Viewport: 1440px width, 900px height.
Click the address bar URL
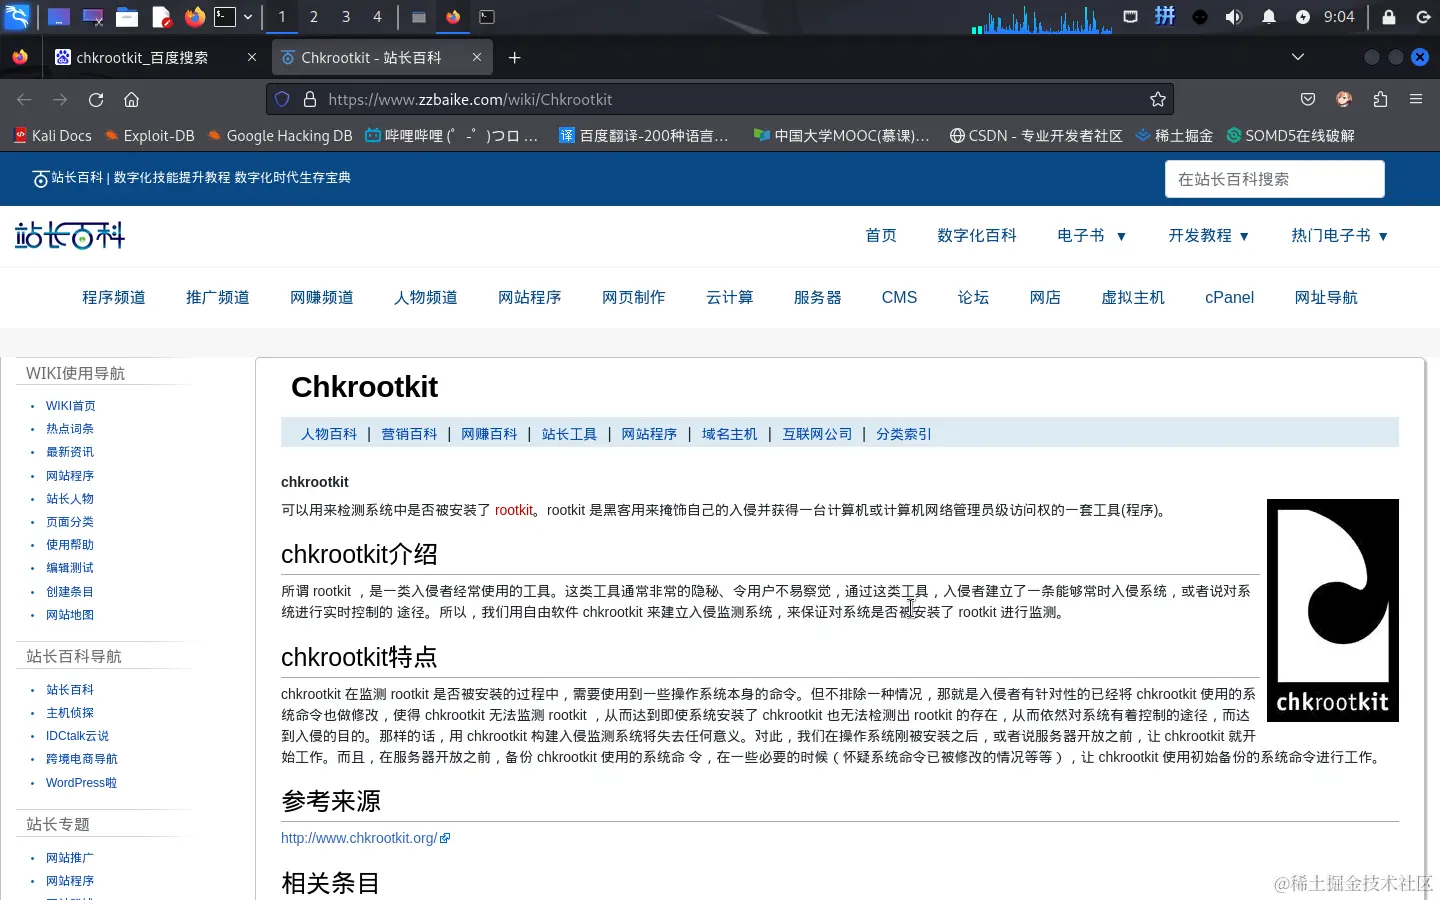(x=470, y=99)
